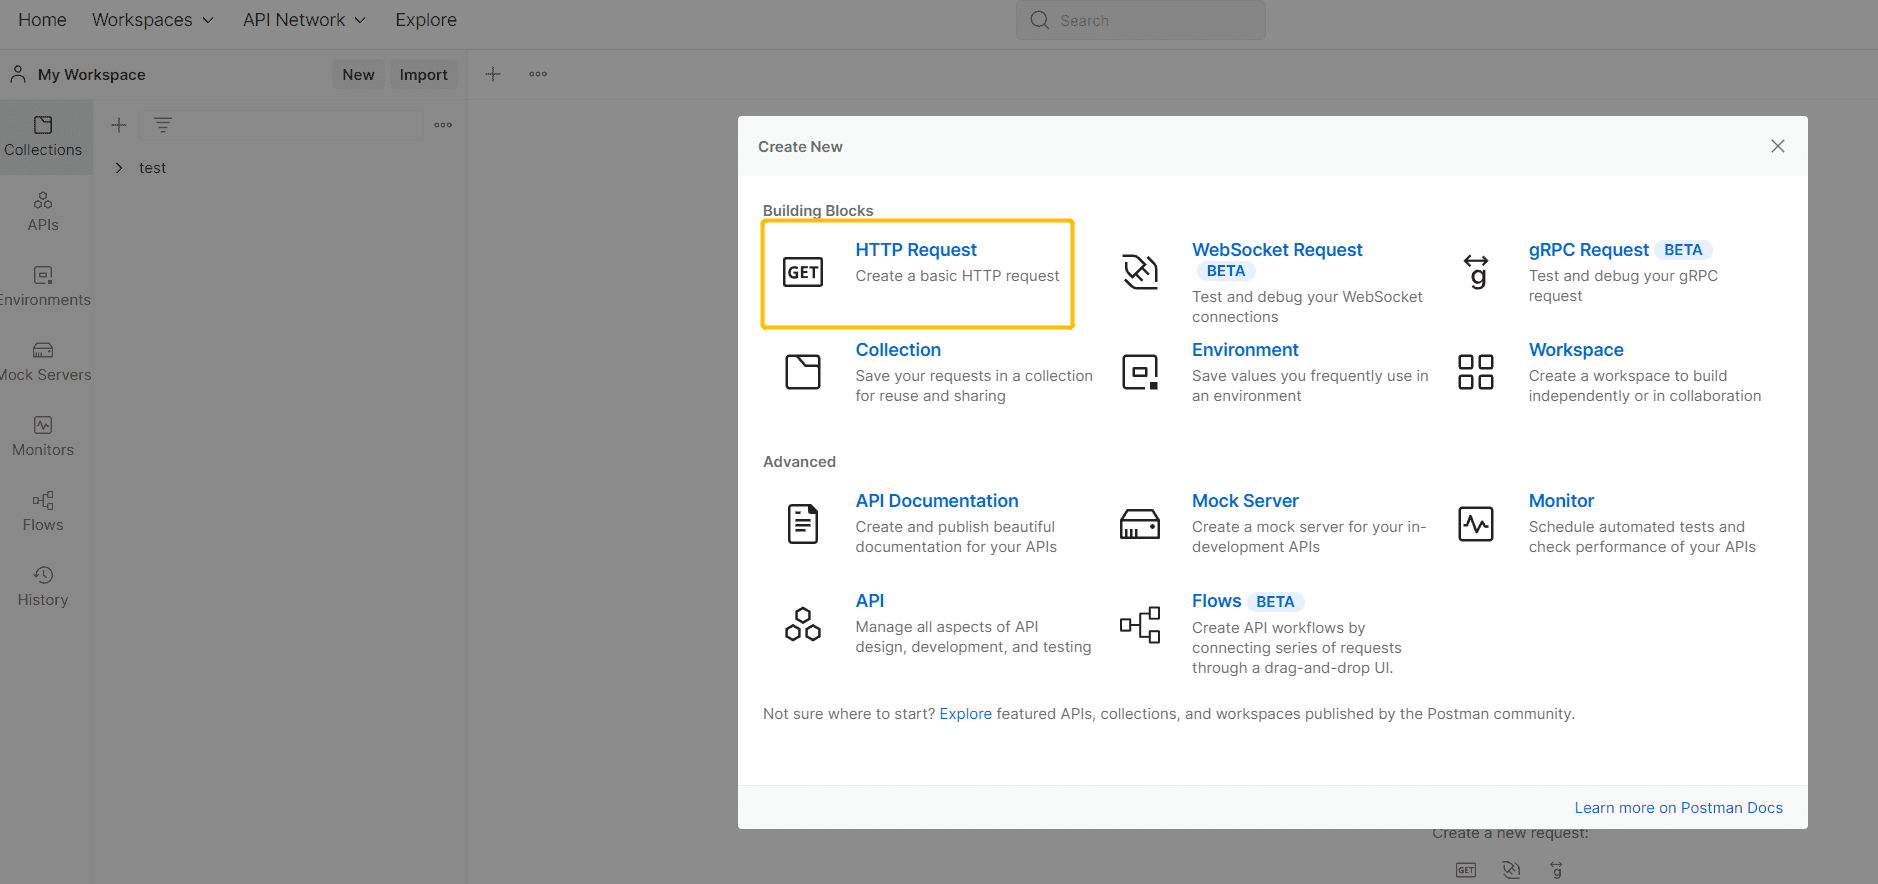Click the Flows BETA badge
The width and height of the screenshot is (1878, 884).
pos(1275,602)
